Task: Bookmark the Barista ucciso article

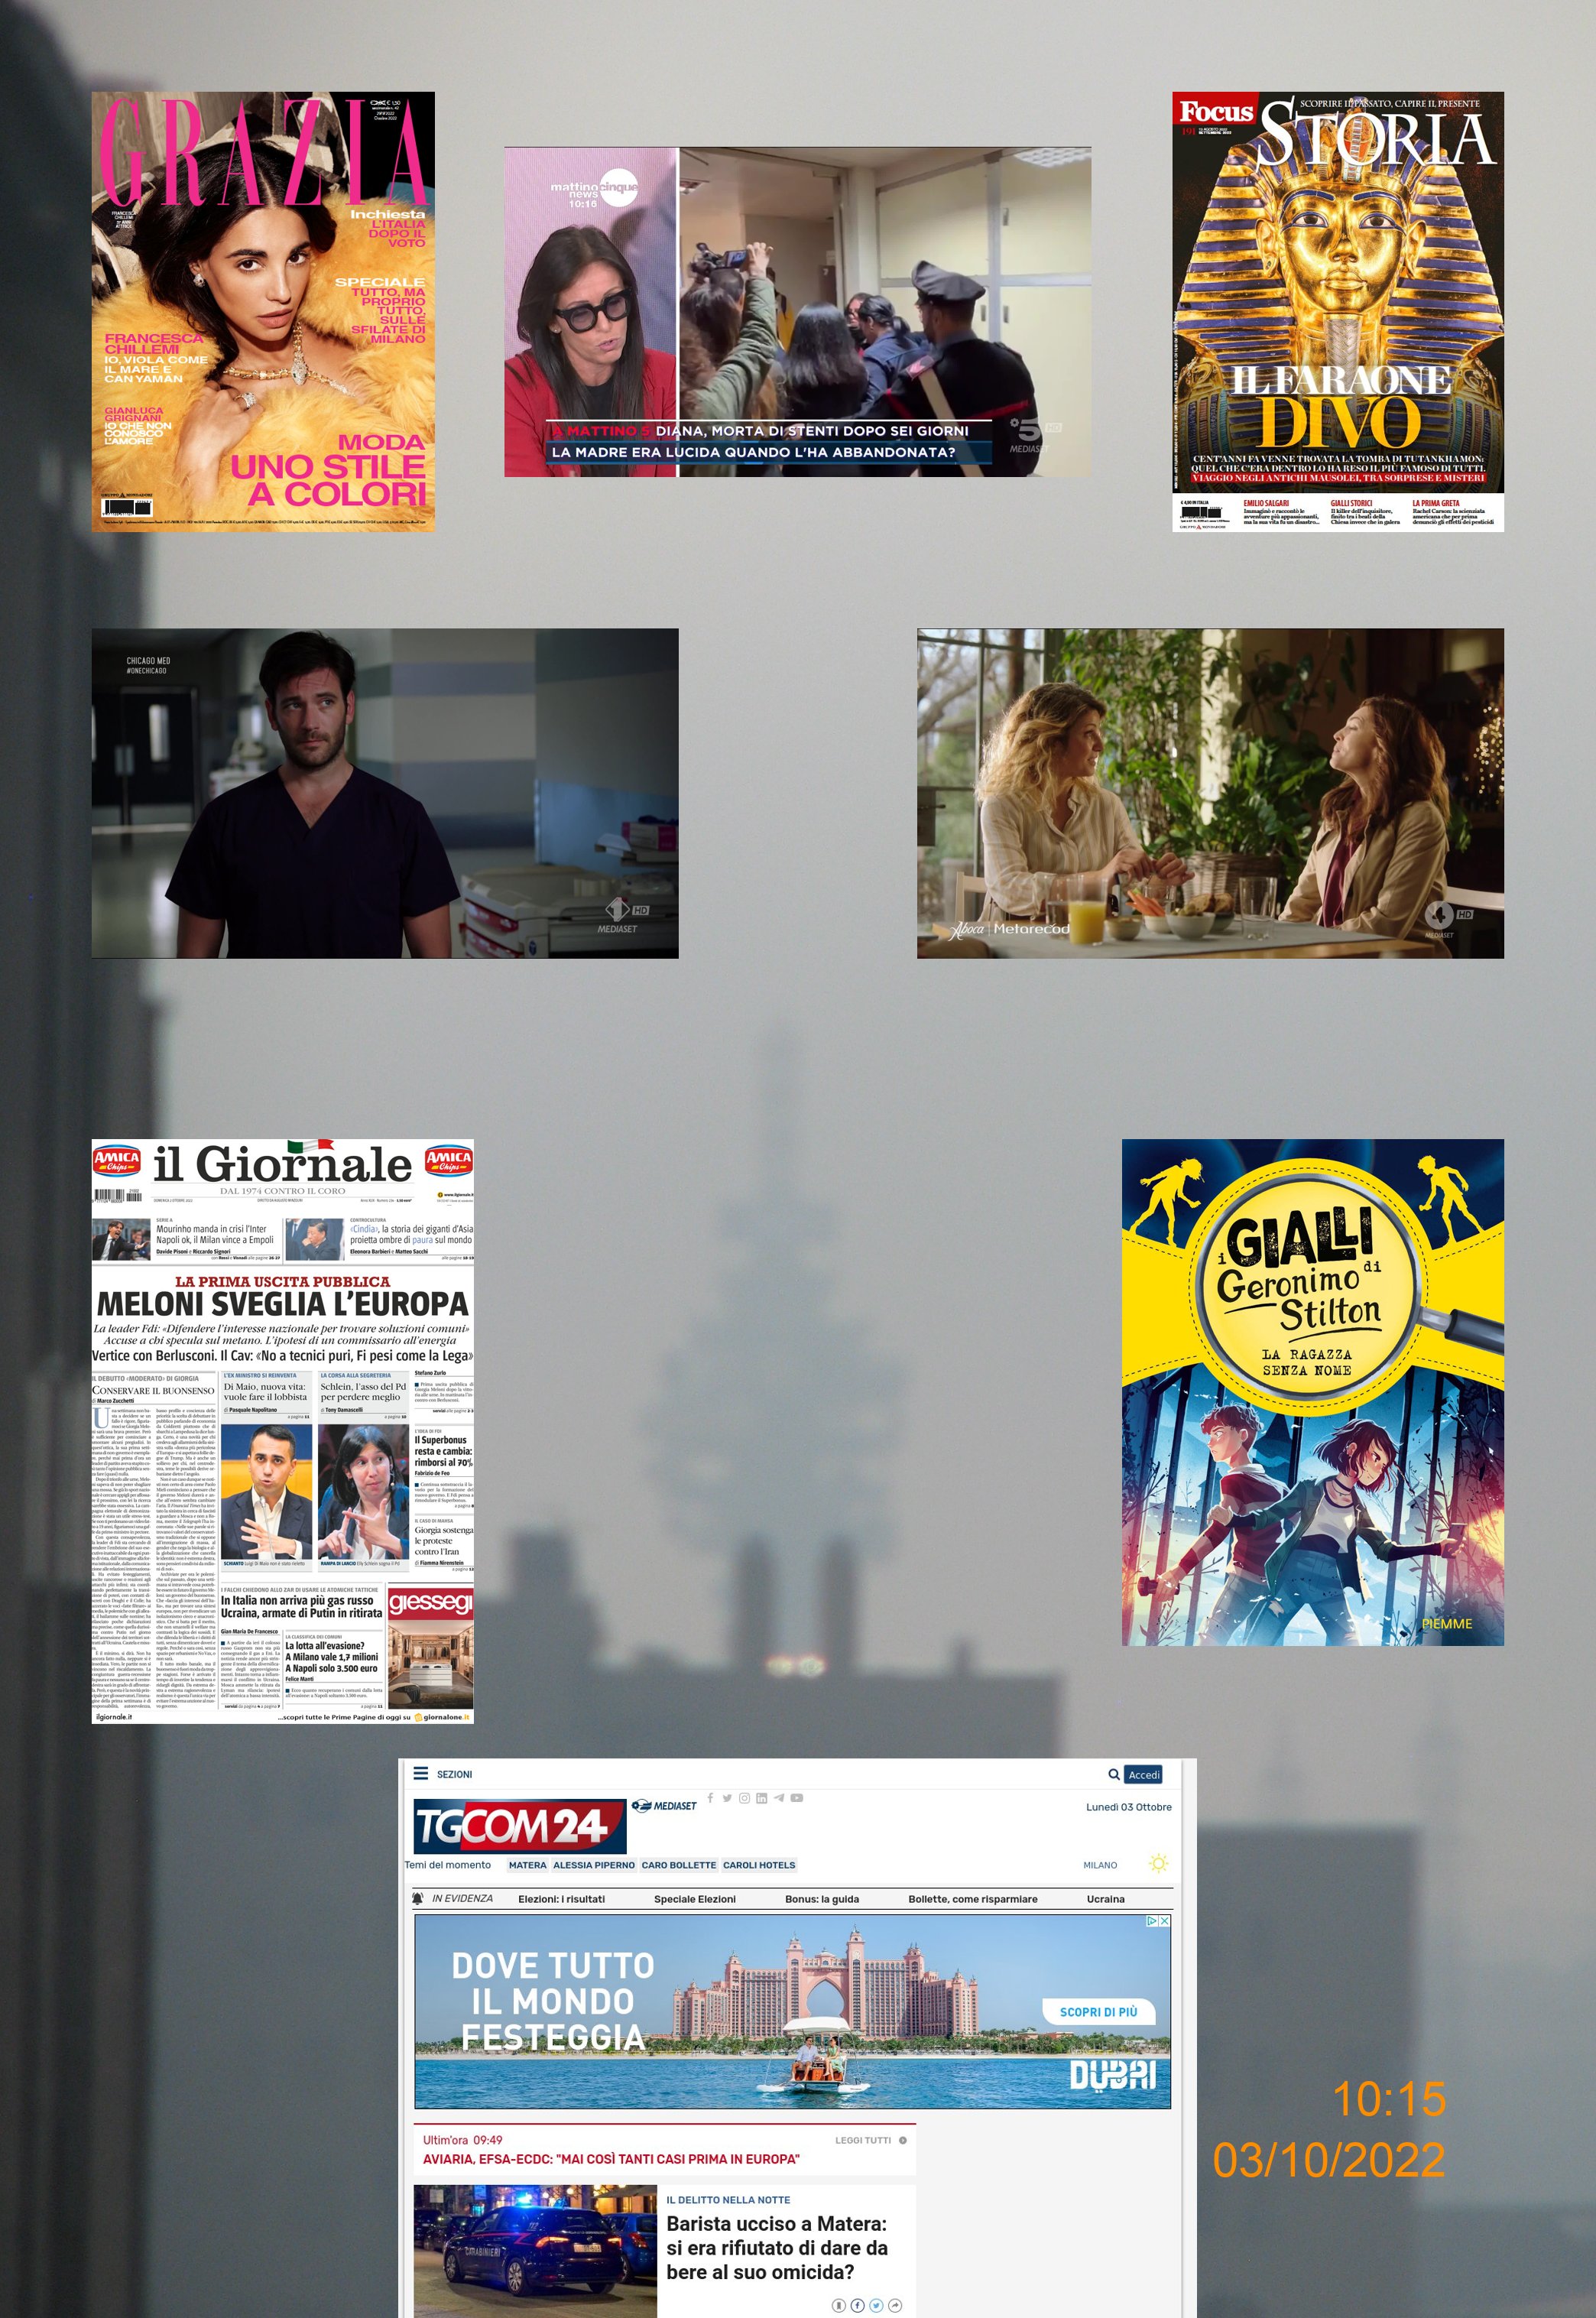Action: pyautogui.click(x=839, y=2305)
